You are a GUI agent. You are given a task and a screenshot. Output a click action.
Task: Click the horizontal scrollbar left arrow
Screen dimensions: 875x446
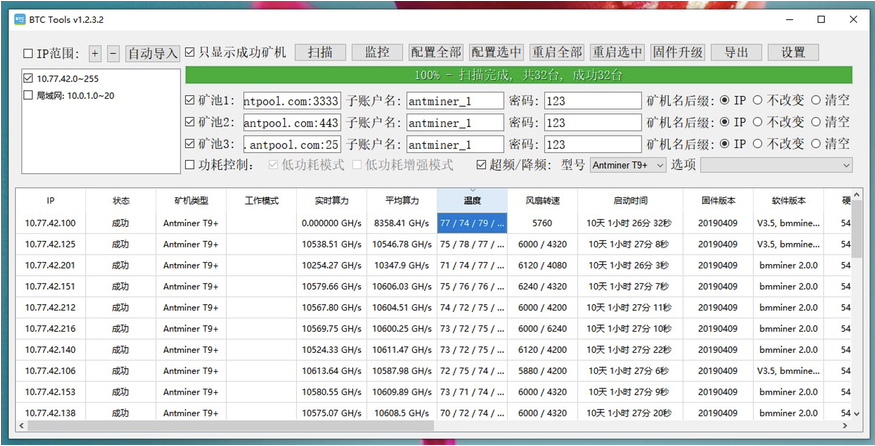click(x=21, y=425)
